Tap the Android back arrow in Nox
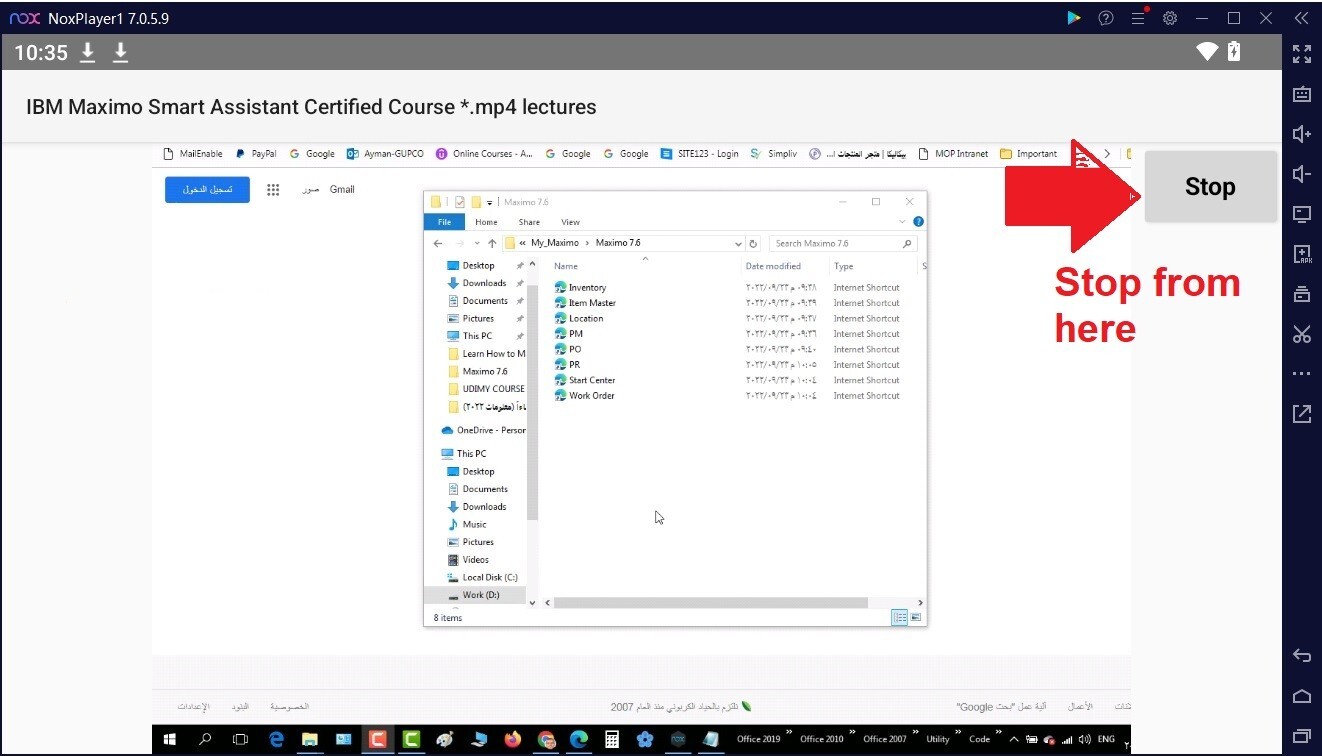Image resolution: width=1322 pixels, height=756 pixels. [1301, 656]
